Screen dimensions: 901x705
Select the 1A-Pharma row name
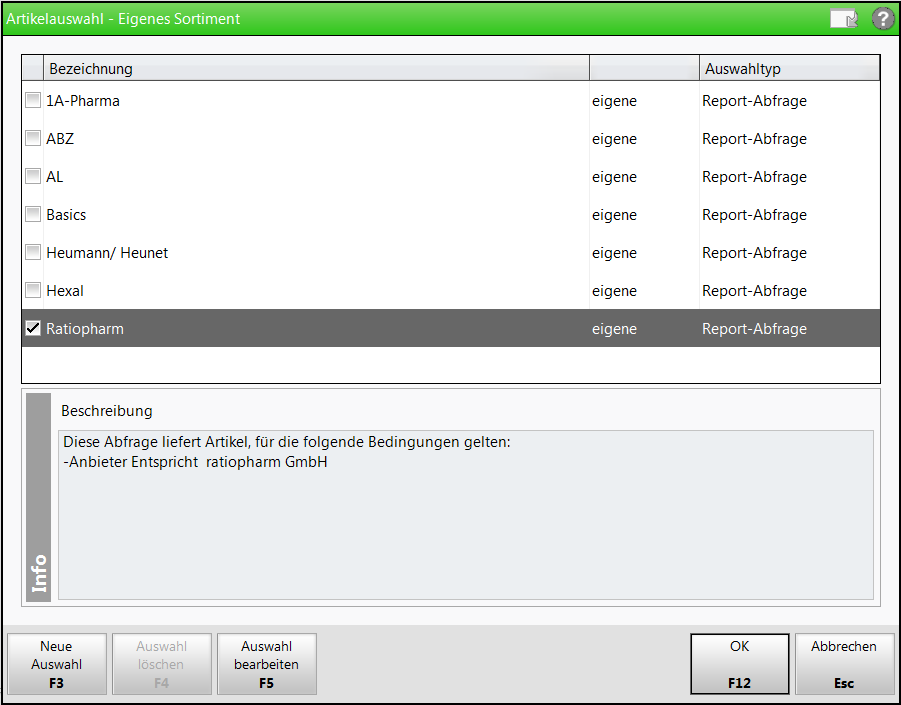[x=83, y=101]
